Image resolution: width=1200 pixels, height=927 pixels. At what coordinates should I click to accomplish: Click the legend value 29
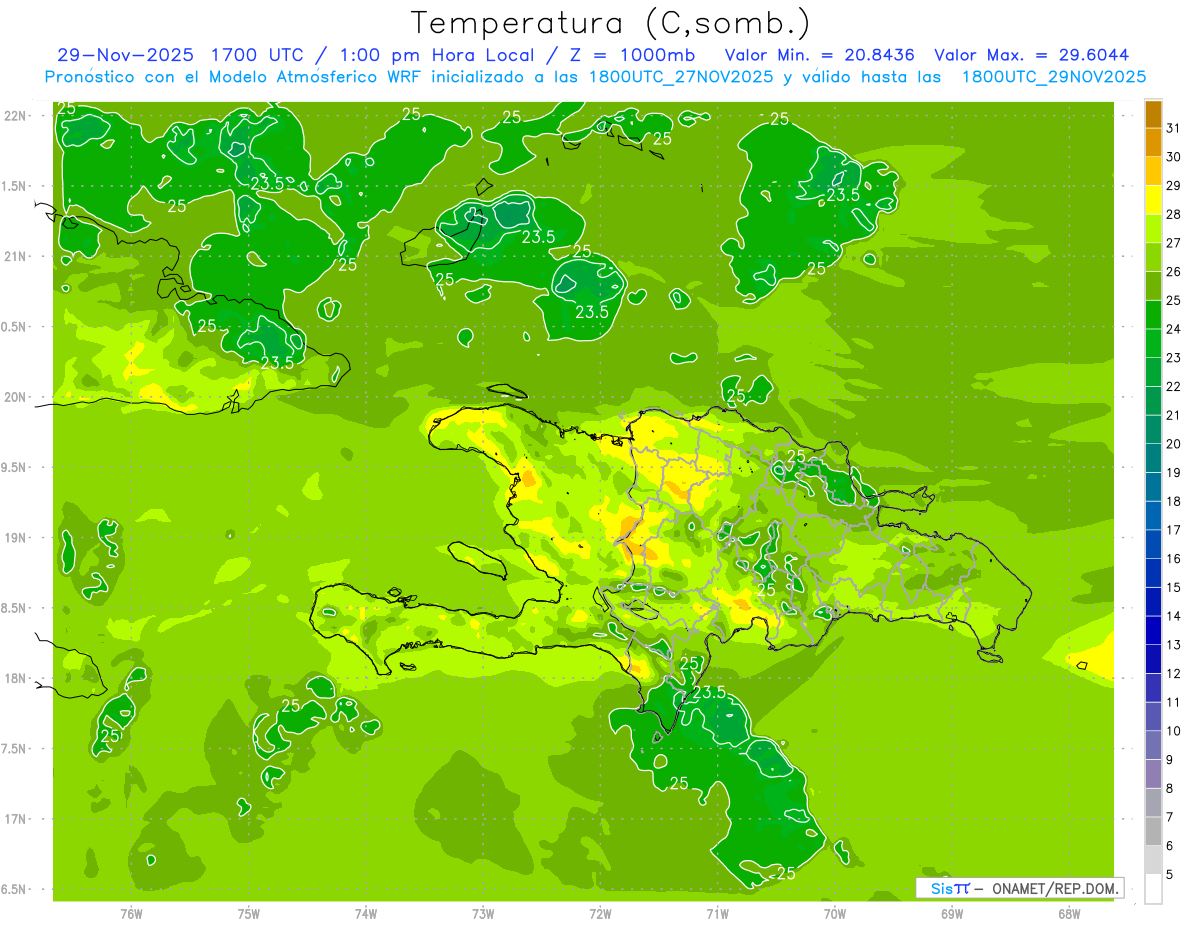(x=1174, y=185)
